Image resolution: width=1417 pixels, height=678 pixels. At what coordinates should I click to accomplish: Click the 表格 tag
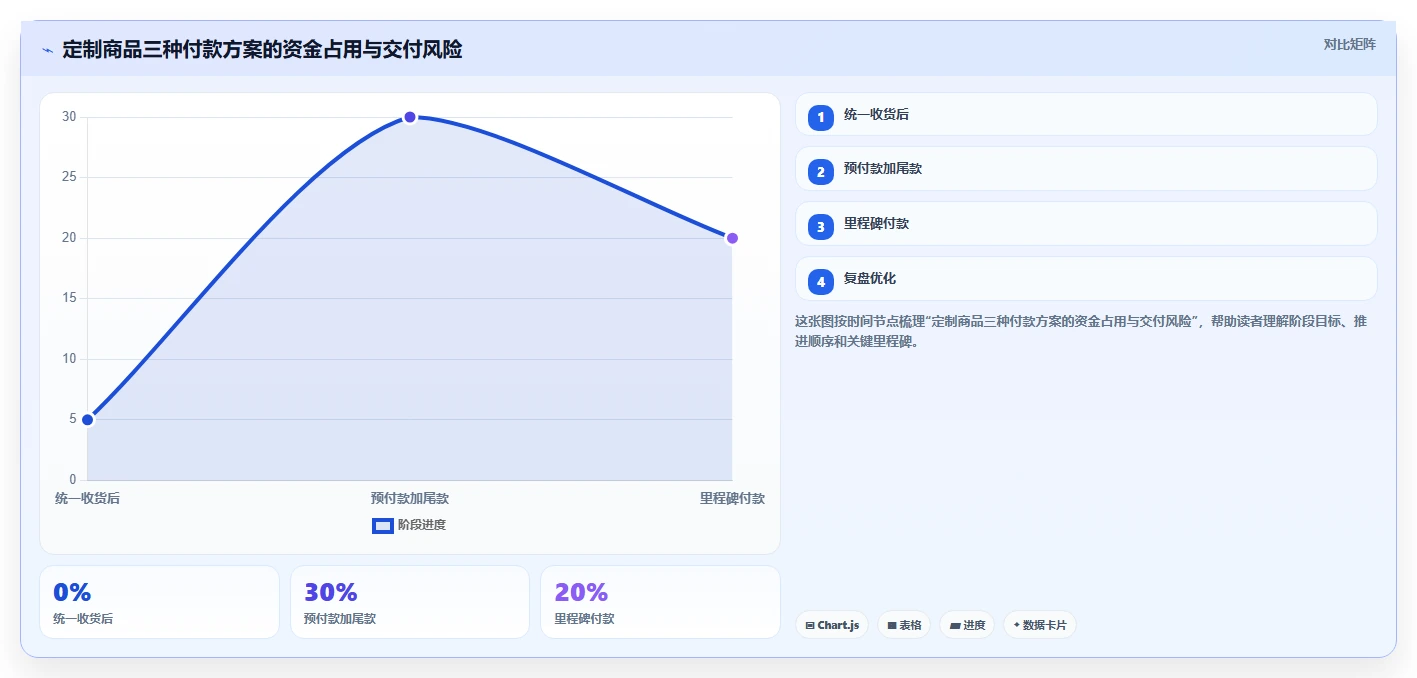pos(904,625)
